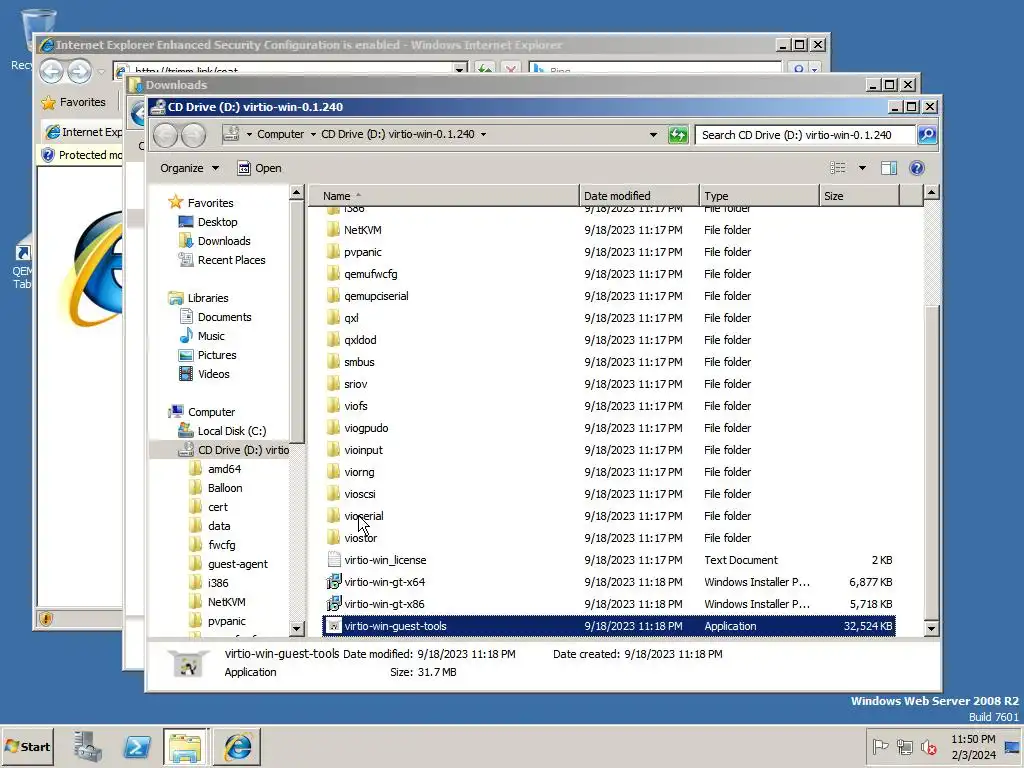This screenshot has height=768, width=1024.
Task: Select the virtio-win_license text document
Action: (385, 560)
